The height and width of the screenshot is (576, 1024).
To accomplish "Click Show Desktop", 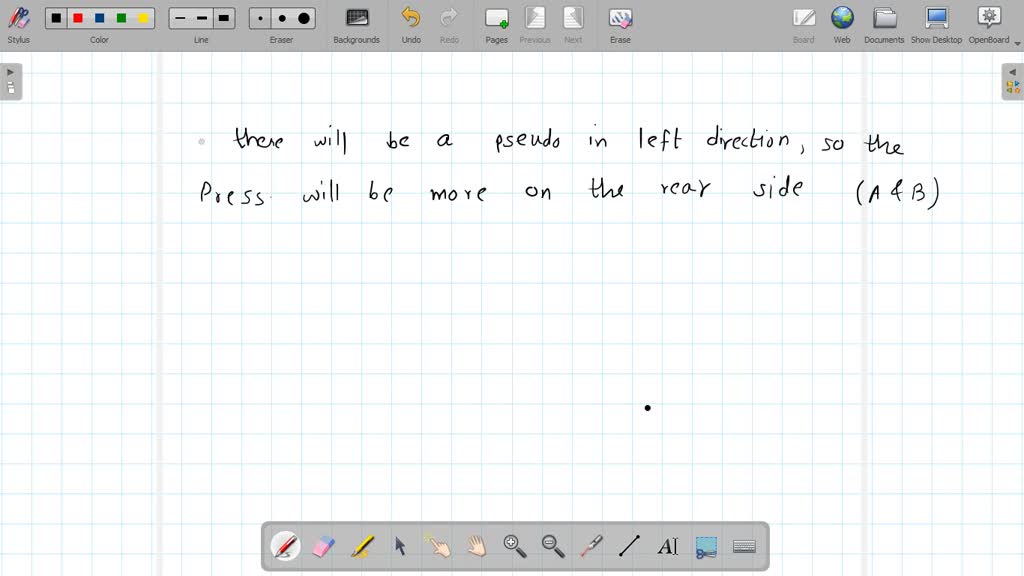I will (936, 25).
